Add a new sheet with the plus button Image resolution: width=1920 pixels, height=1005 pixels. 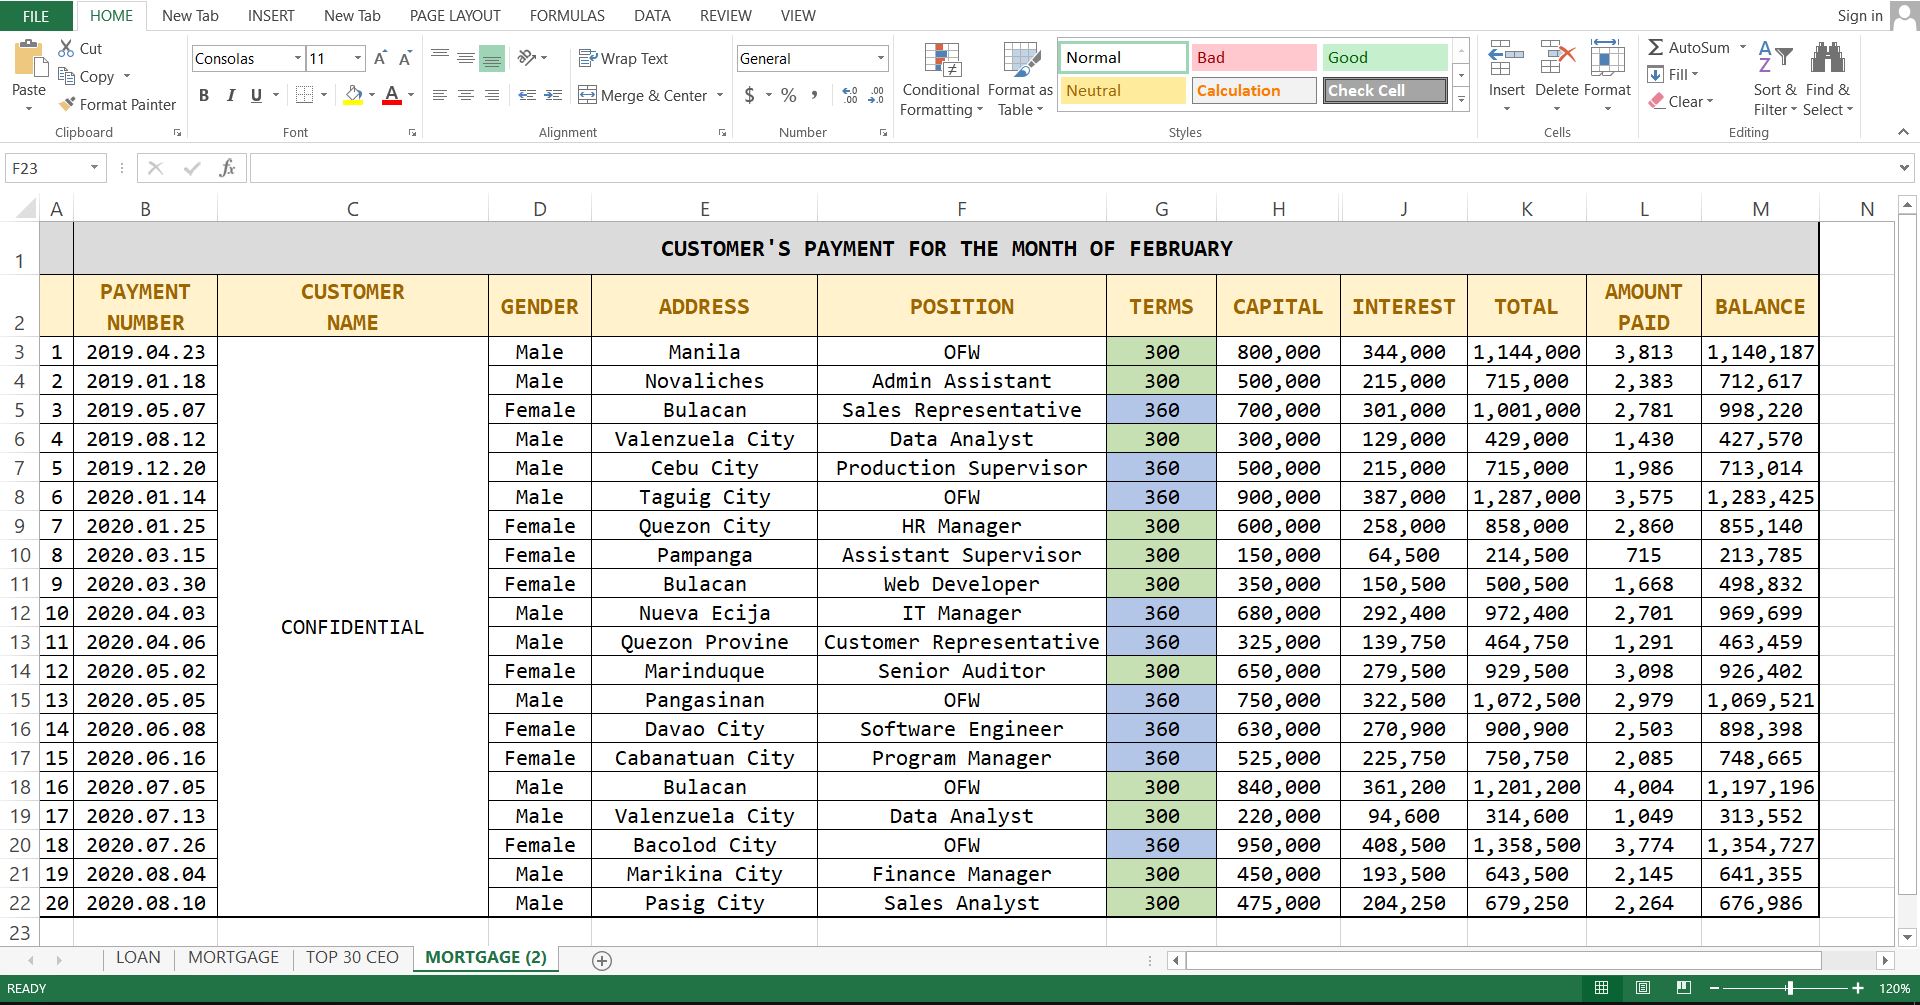click(x=602, y=960)
